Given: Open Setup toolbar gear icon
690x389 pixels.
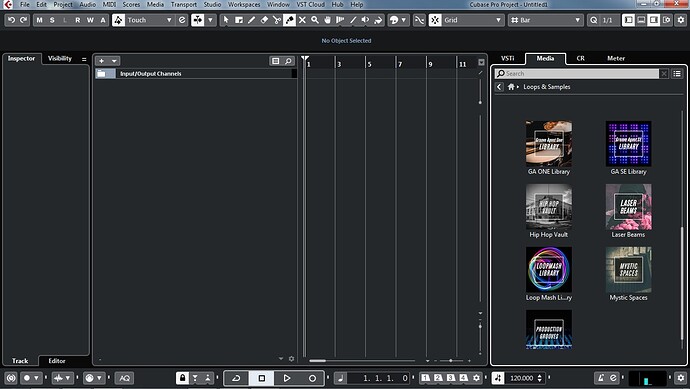Looking at the screenshot, I should (681, 20).
